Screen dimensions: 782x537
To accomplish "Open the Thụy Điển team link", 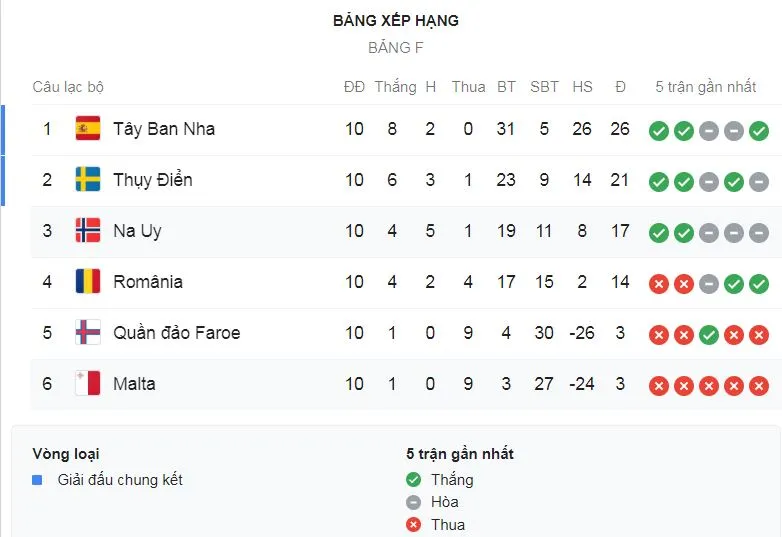I will pyautogui.click(x=153, y=179).
